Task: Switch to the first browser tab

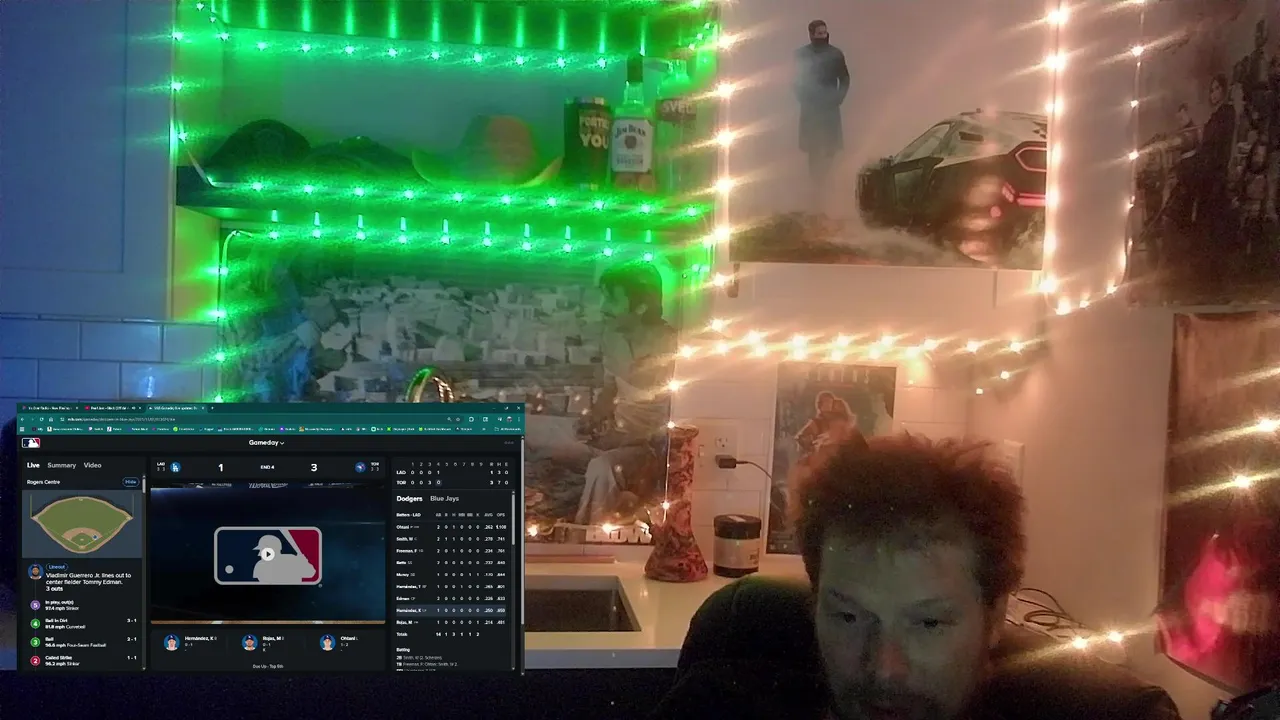Action: pyautogui.click(x=51, y=408)
